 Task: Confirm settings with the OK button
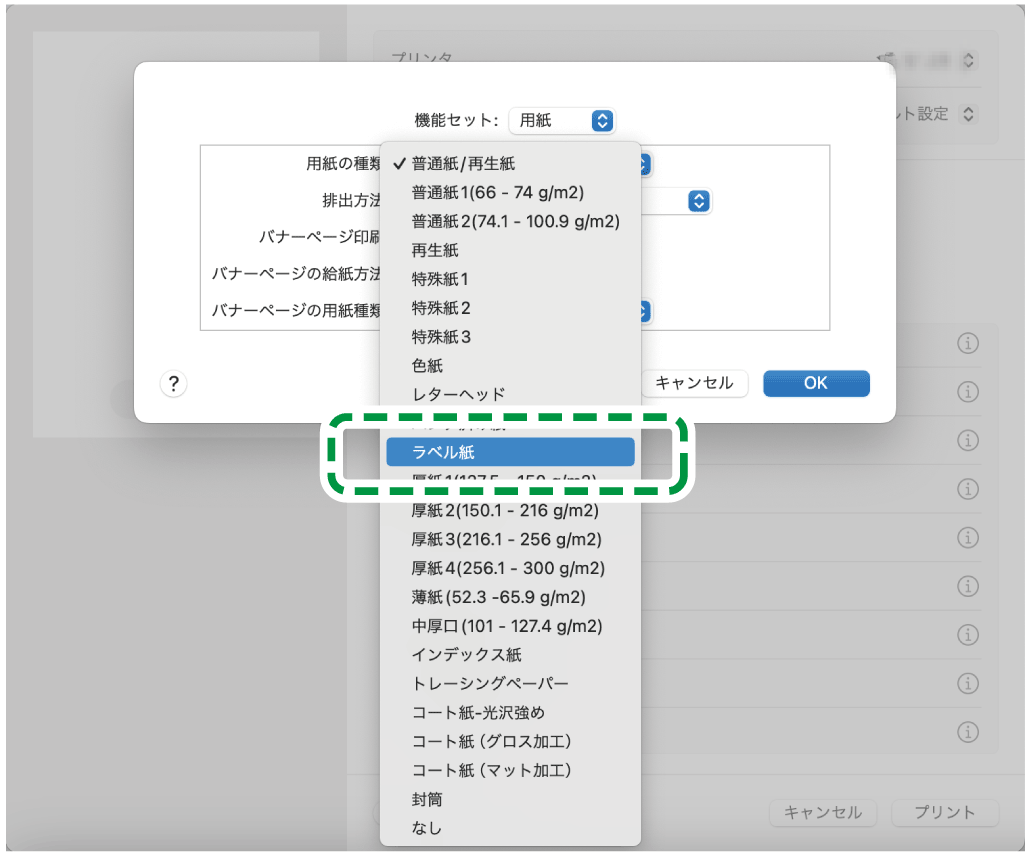pyautogui.click(x=816, y=383)
